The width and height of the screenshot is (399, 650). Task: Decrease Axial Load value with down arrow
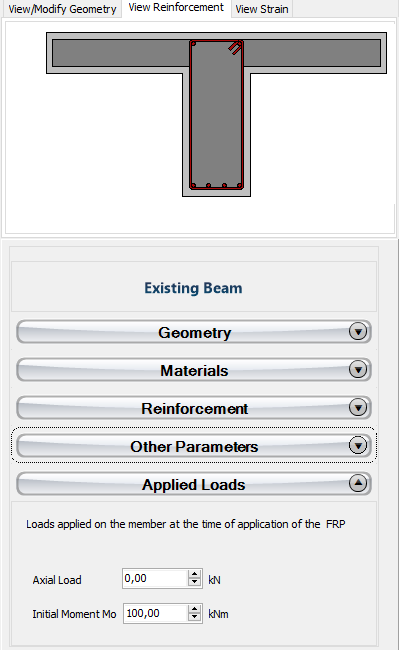point(194,582)
